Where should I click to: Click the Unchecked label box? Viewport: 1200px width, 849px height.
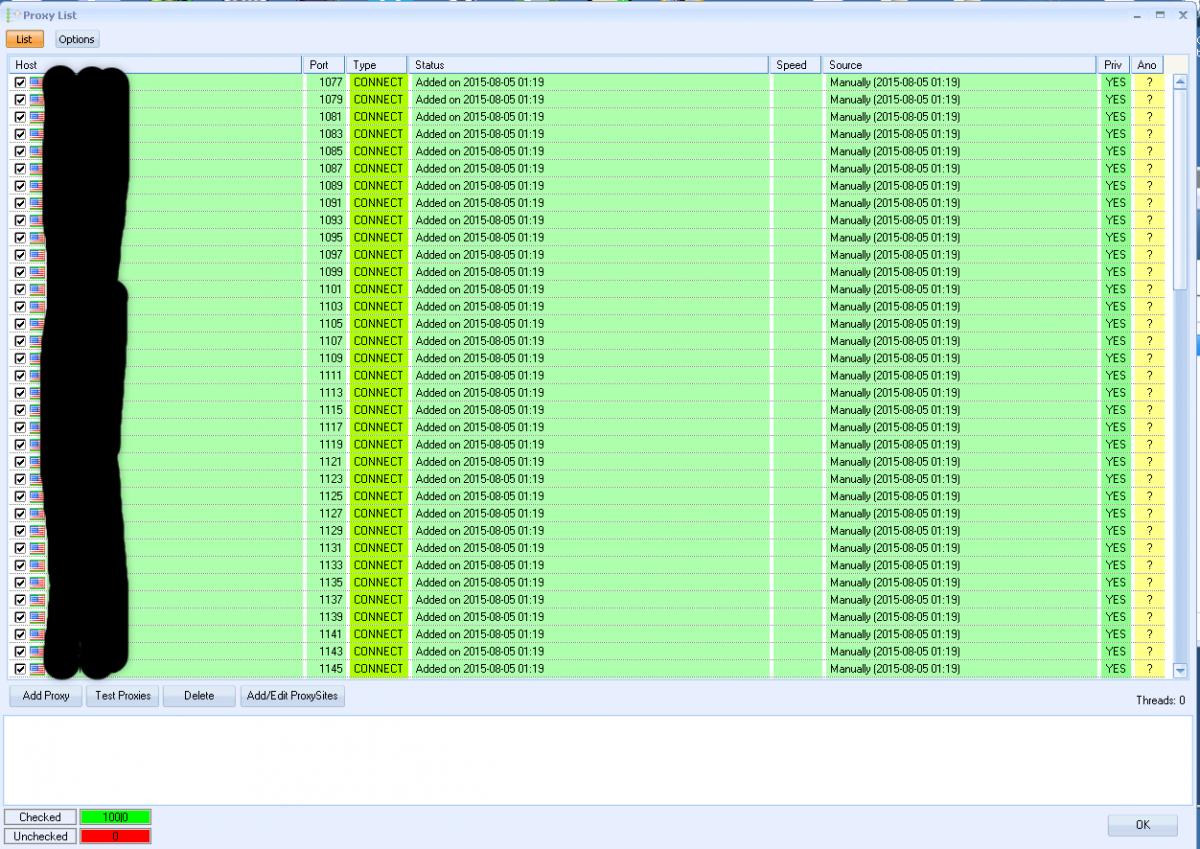point(40,836)
